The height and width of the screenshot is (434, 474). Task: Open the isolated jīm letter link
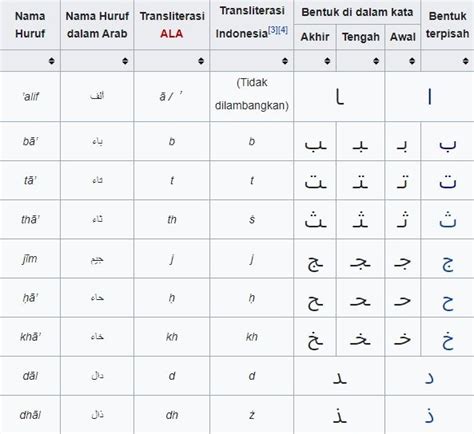tap(448, 264)
